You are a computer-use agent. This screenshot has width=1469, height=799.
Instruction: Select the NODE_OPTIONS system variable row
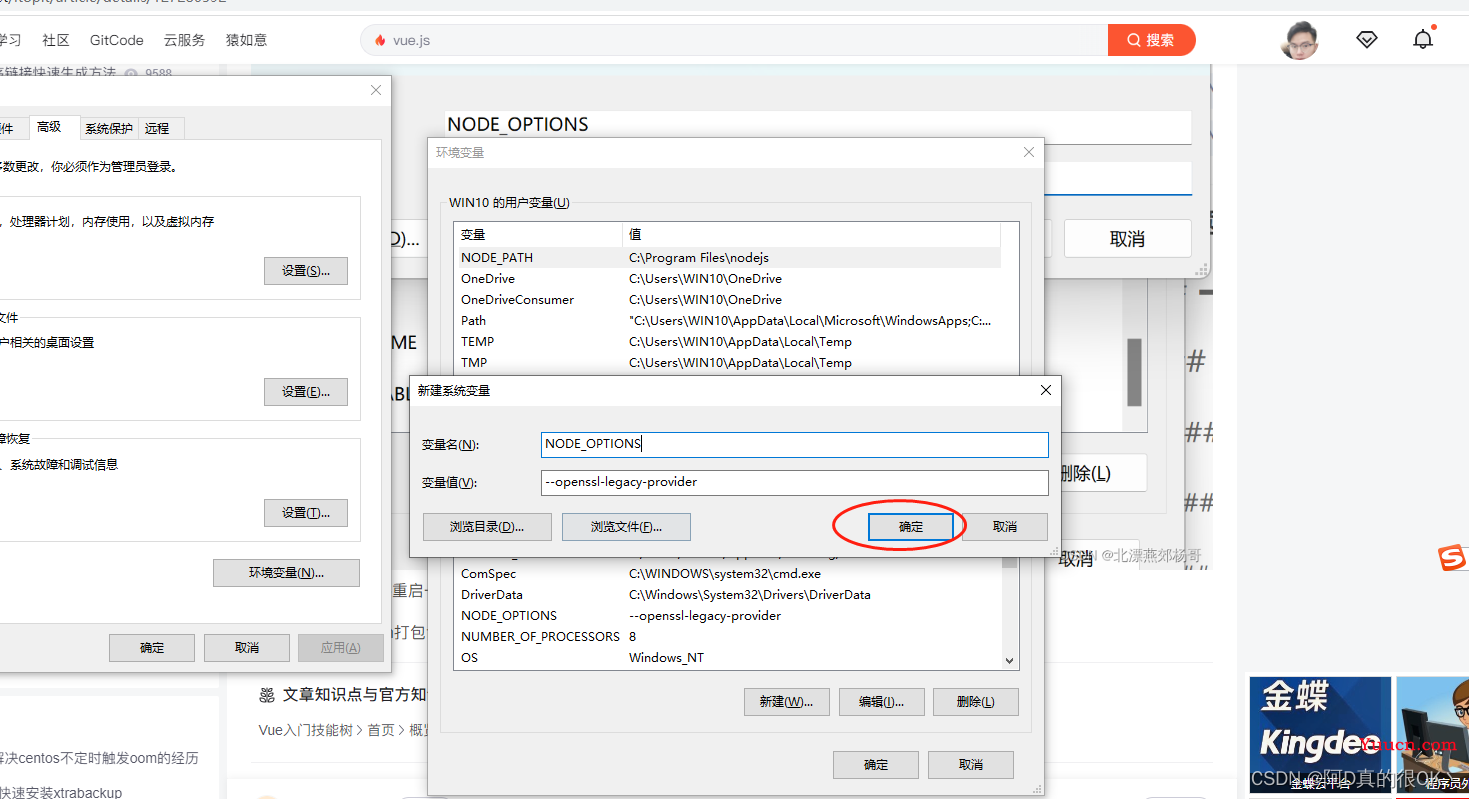pyautogui.click(x=728, y=615)
